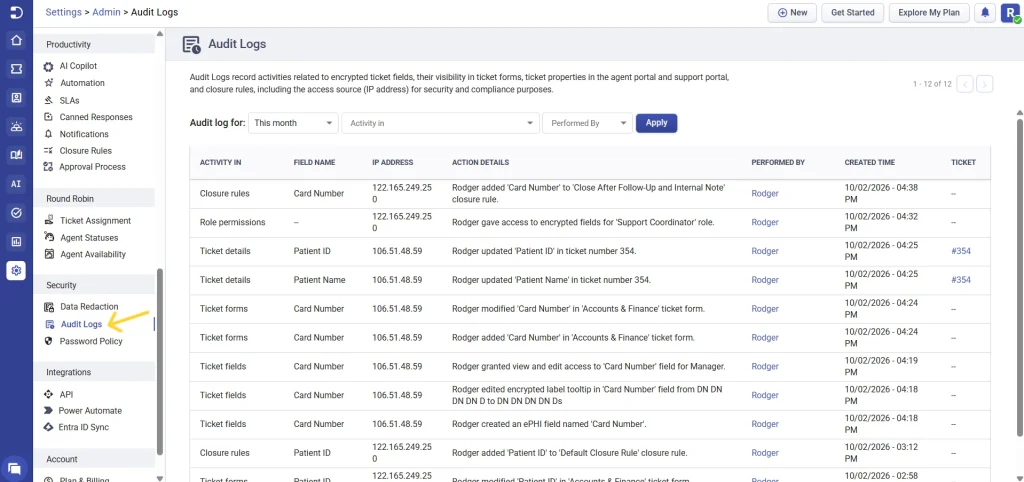
Task: Click 'Patient Name' field name cell
Action: pos(319,280)
